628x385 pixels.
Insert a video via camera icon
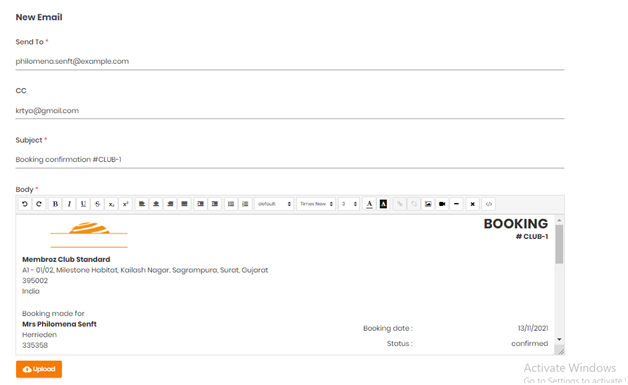point(442,204)
